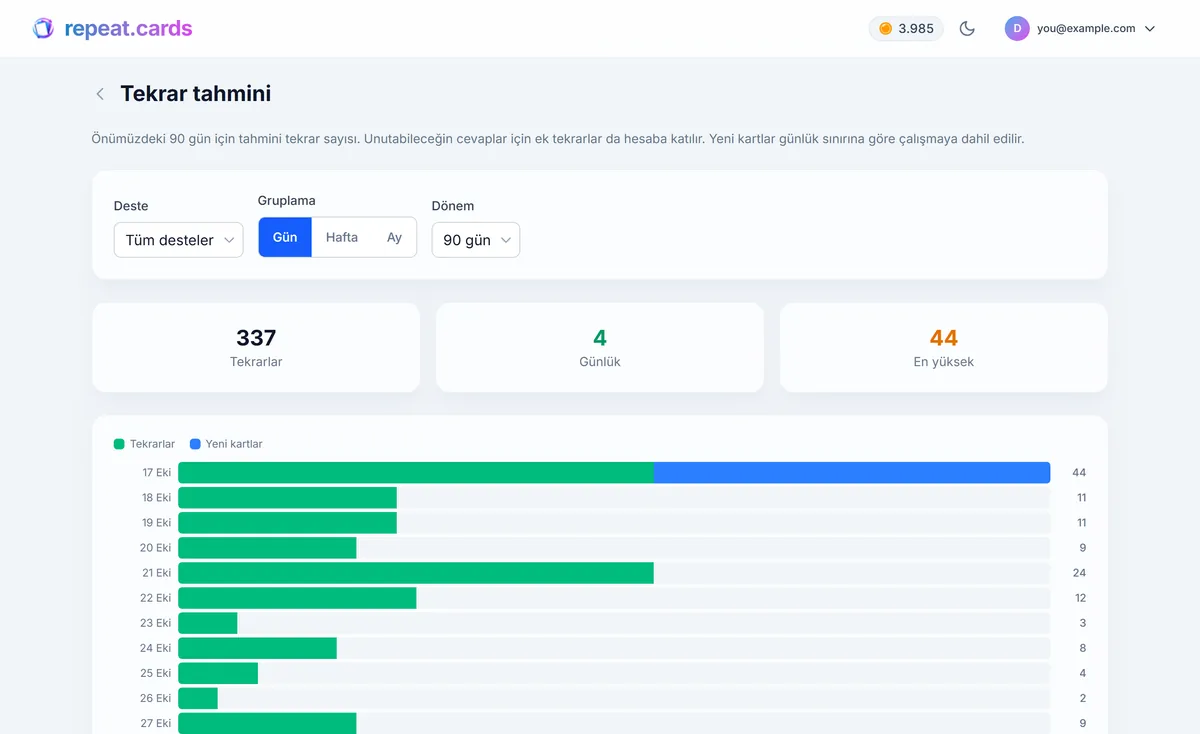
Task: Click the green bar for 21 Eki
Action: [416, 573]
